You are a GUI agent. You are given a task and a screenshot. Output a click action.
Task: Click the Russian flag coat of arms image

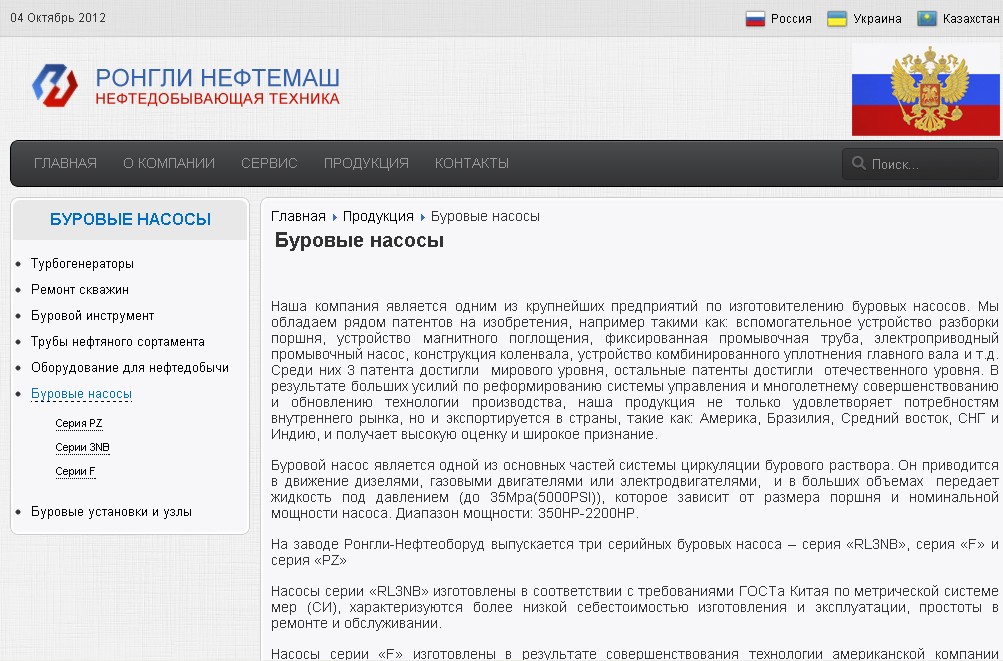(x=927, y=90)
